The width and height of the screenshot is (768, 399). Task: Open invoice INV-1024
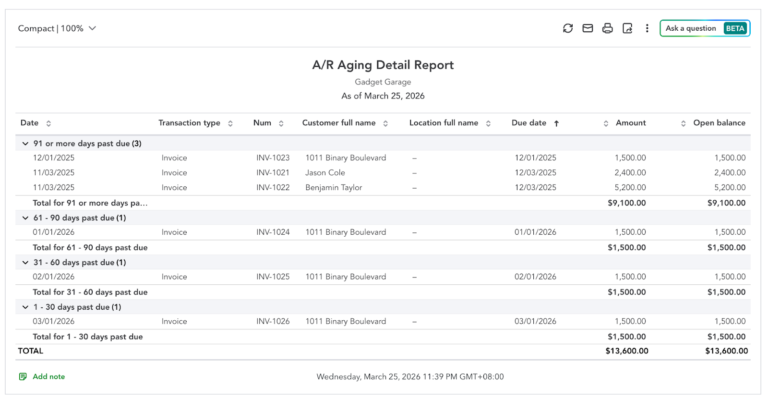tap(273, 232)
